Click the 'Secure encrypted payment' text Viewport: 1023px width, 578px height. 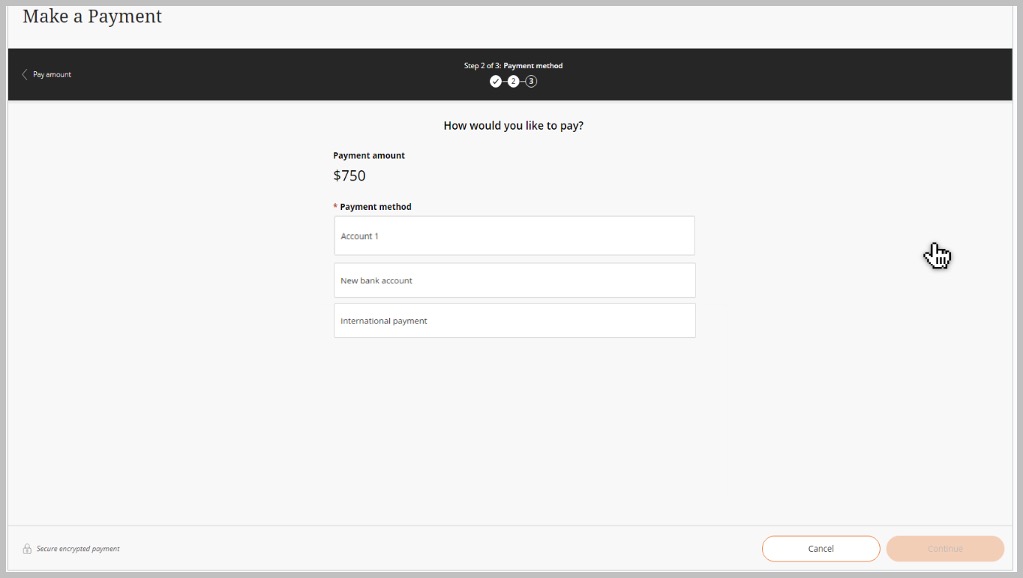click(x=78, y=549)
